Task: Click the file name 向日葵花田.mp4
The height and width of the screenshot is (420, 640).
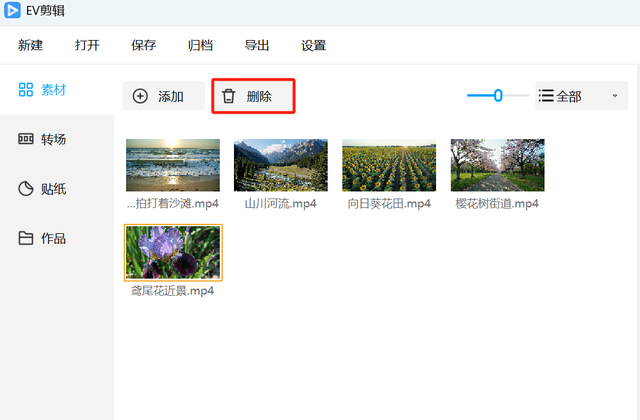Action: (x=389, y=203)
